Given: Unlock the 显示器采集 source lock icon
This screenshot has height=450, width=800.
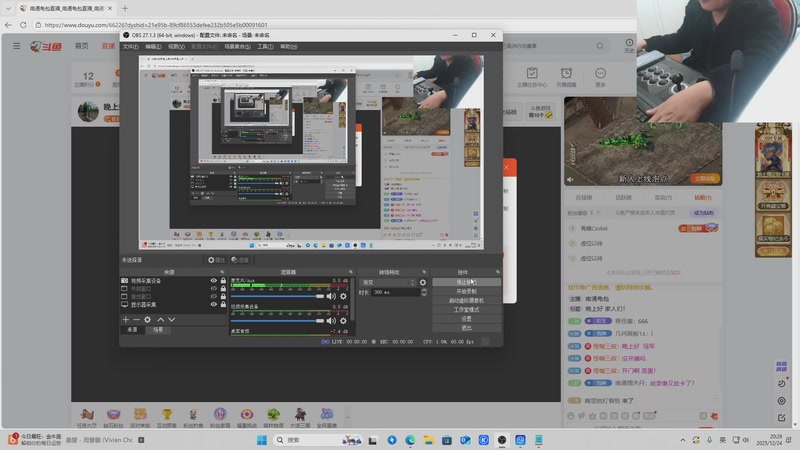Looking at the screenshot, I should (x=223, y=305).
